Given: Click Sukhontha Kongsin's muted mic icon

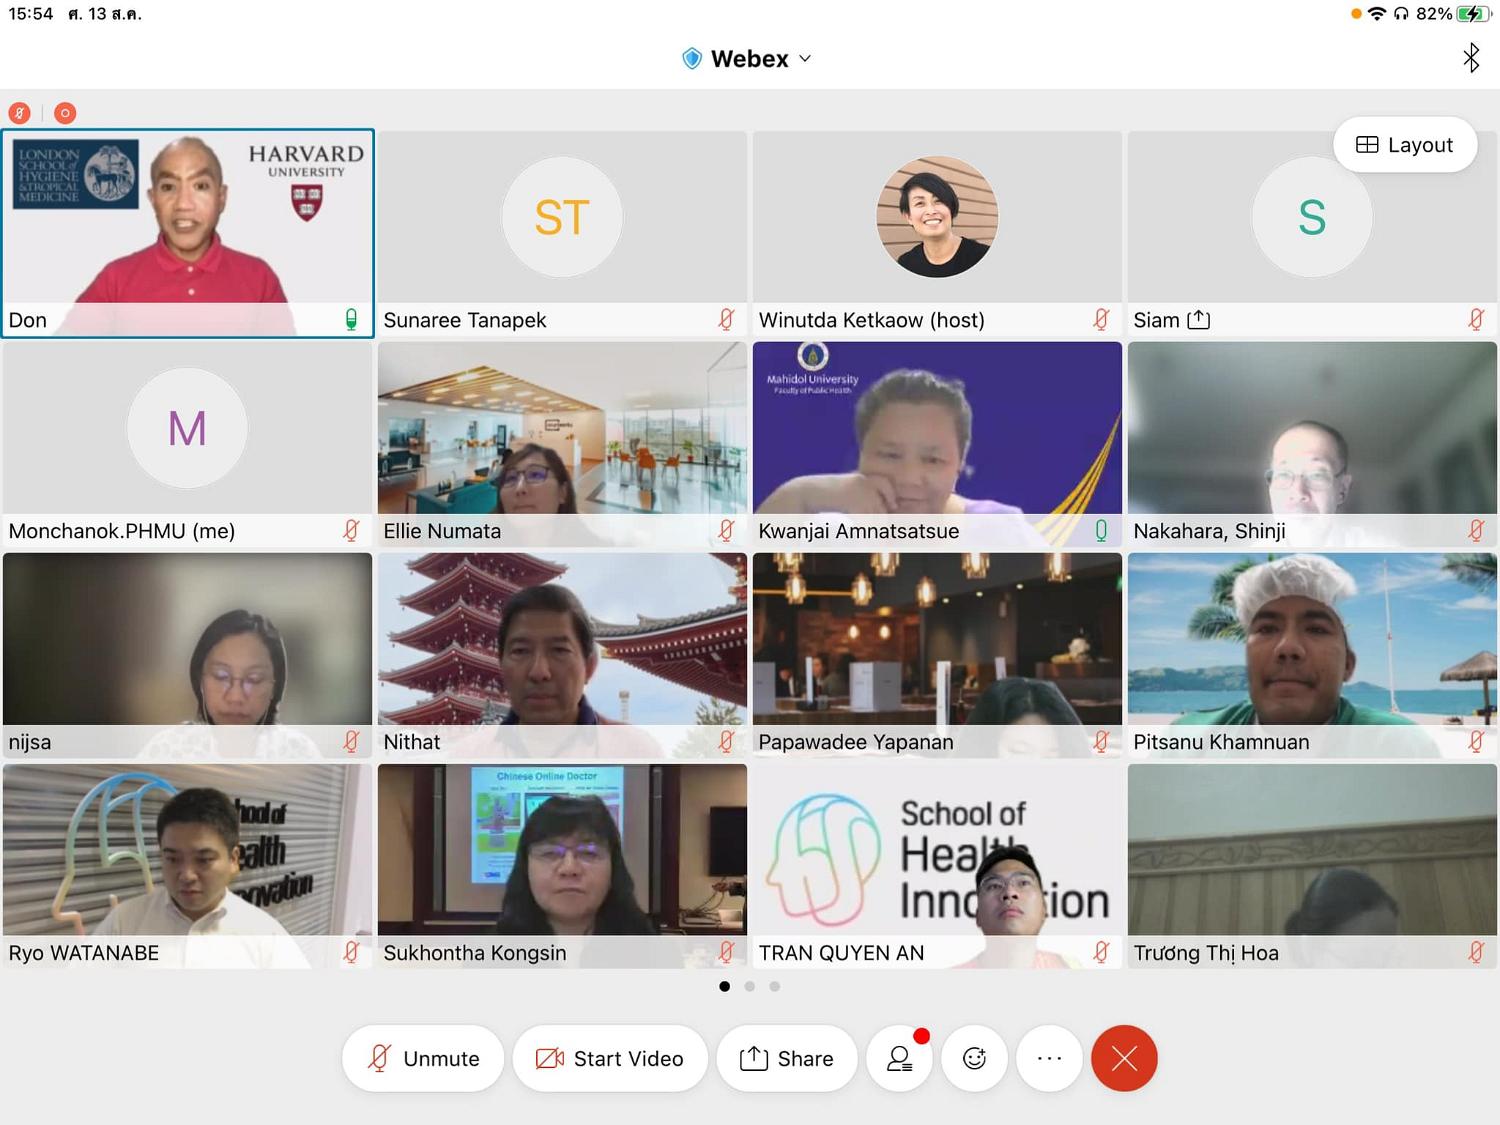Looking at the screenshot, I should 726,953.
